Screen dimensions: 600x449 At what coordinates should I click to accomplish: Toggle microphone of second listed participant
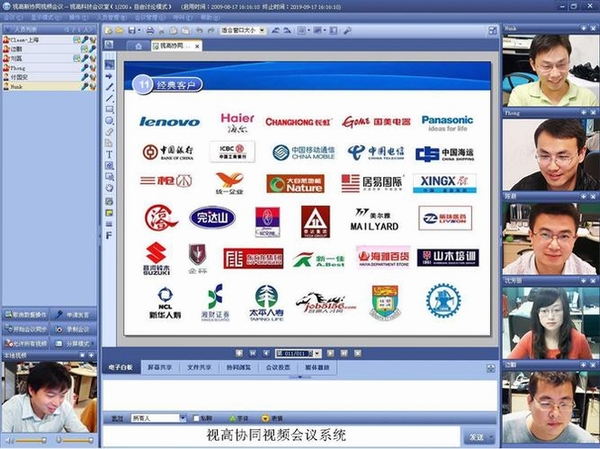92,49
